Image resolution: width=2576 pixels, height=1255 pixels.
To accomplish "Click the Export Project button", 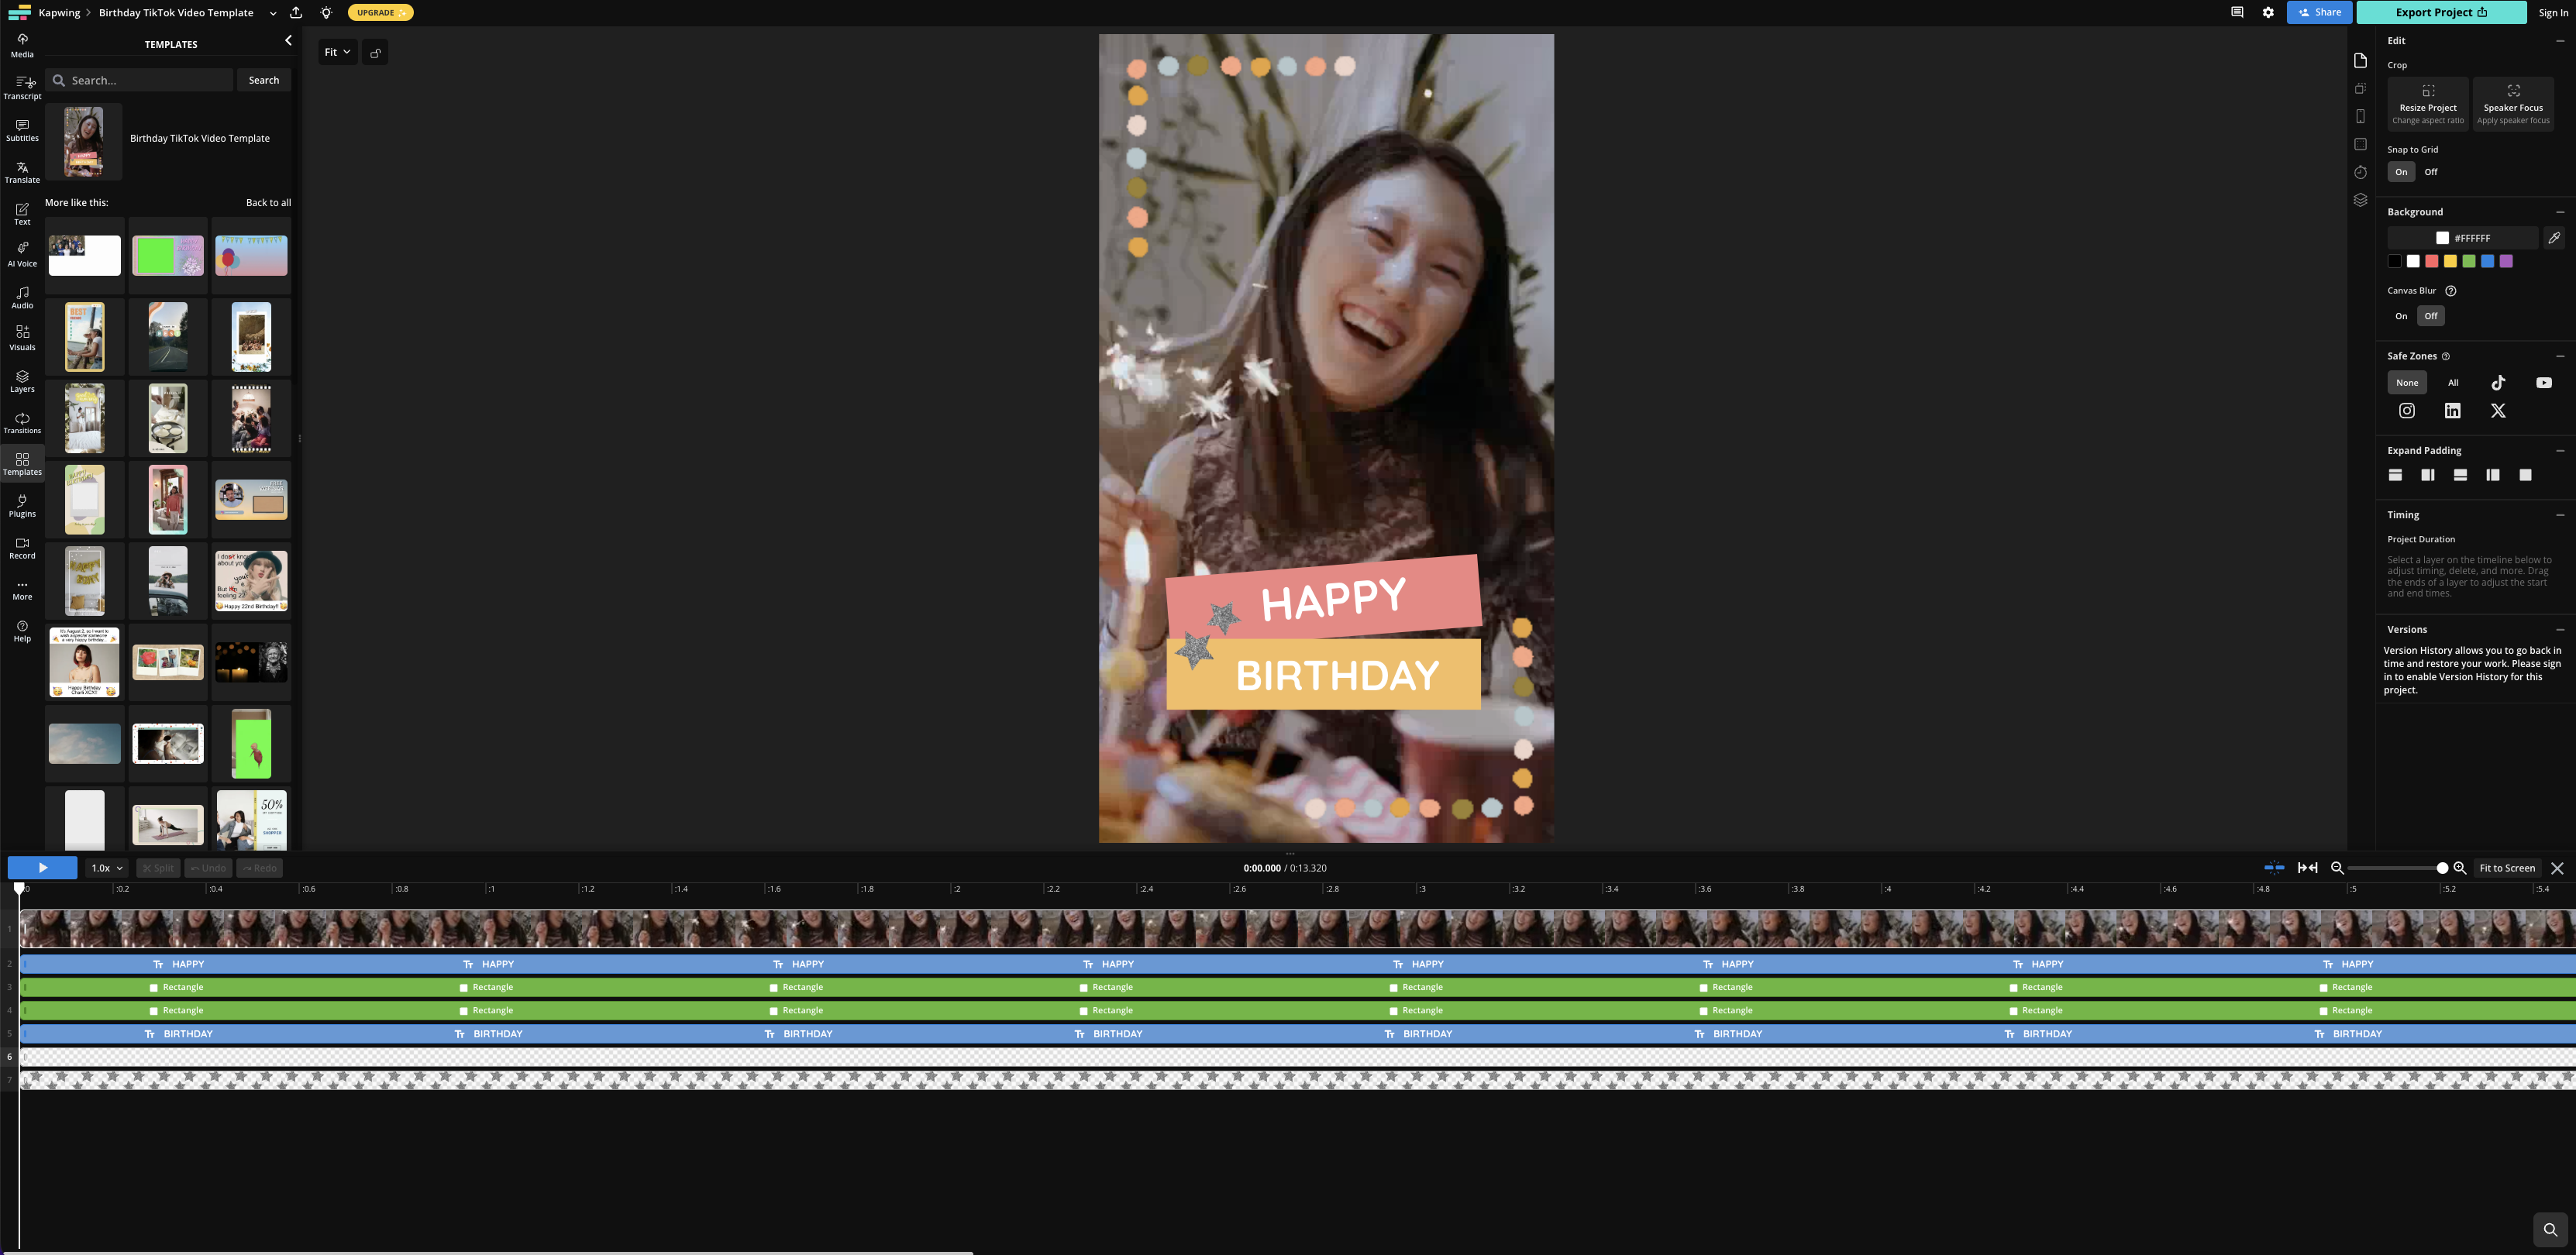I will (2441, 12).
